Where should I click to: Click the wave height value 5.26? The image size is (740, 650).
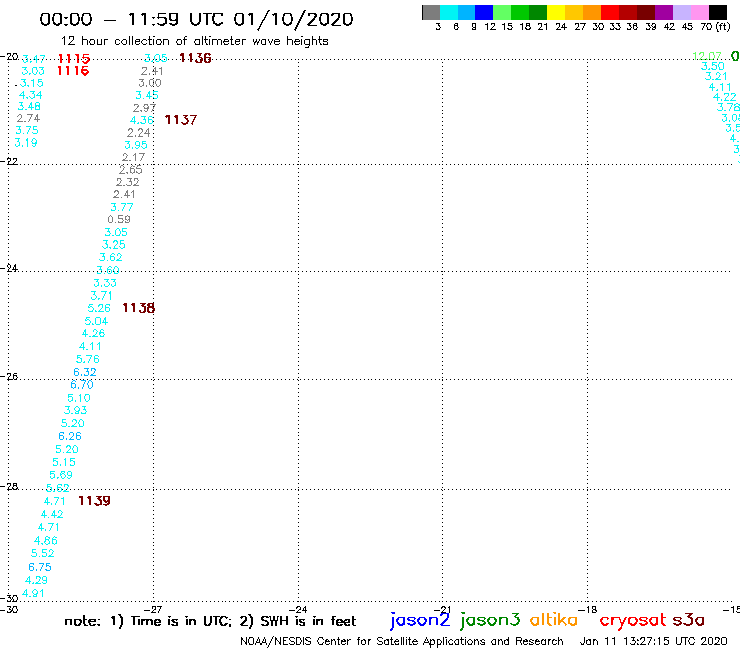click(99, 308)
